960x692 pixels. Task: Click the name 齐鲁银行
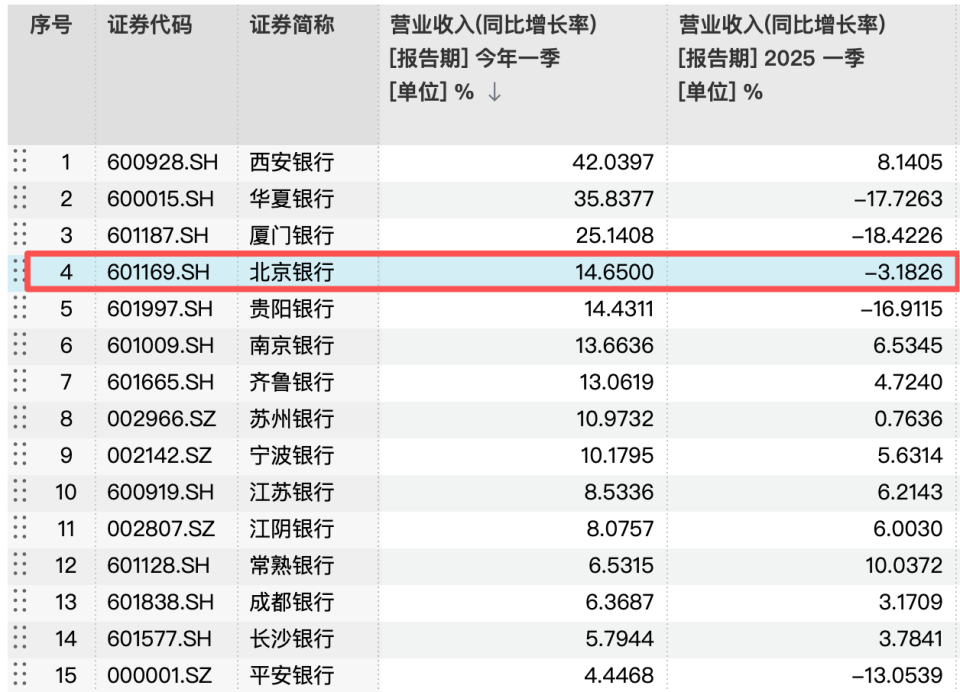pyautogui.click(x=292, y=382)
